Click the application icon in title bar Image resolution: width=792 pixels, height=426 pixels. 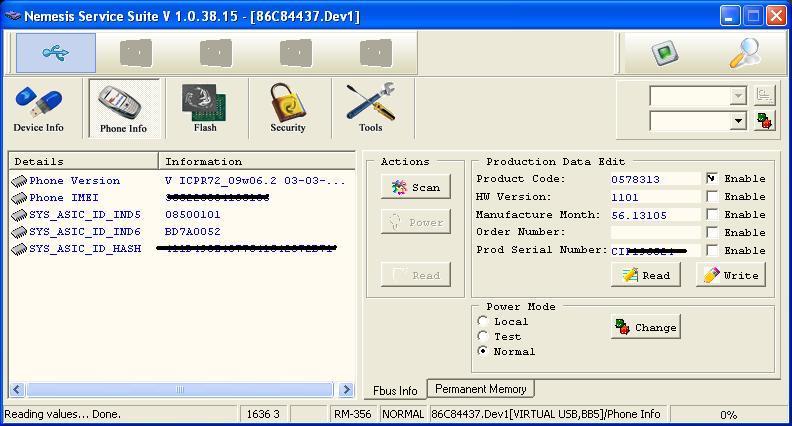[x=12, y=16]
